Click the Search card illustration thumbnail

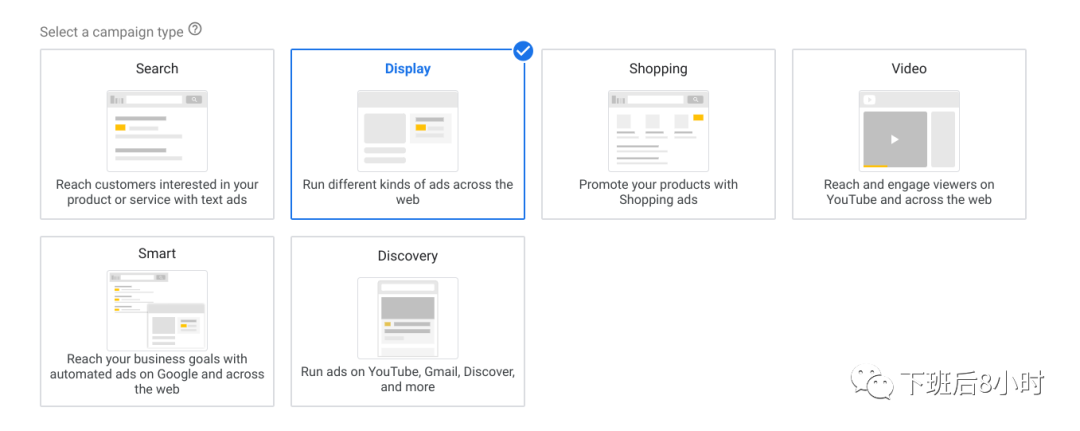click(x=157, y=131)
